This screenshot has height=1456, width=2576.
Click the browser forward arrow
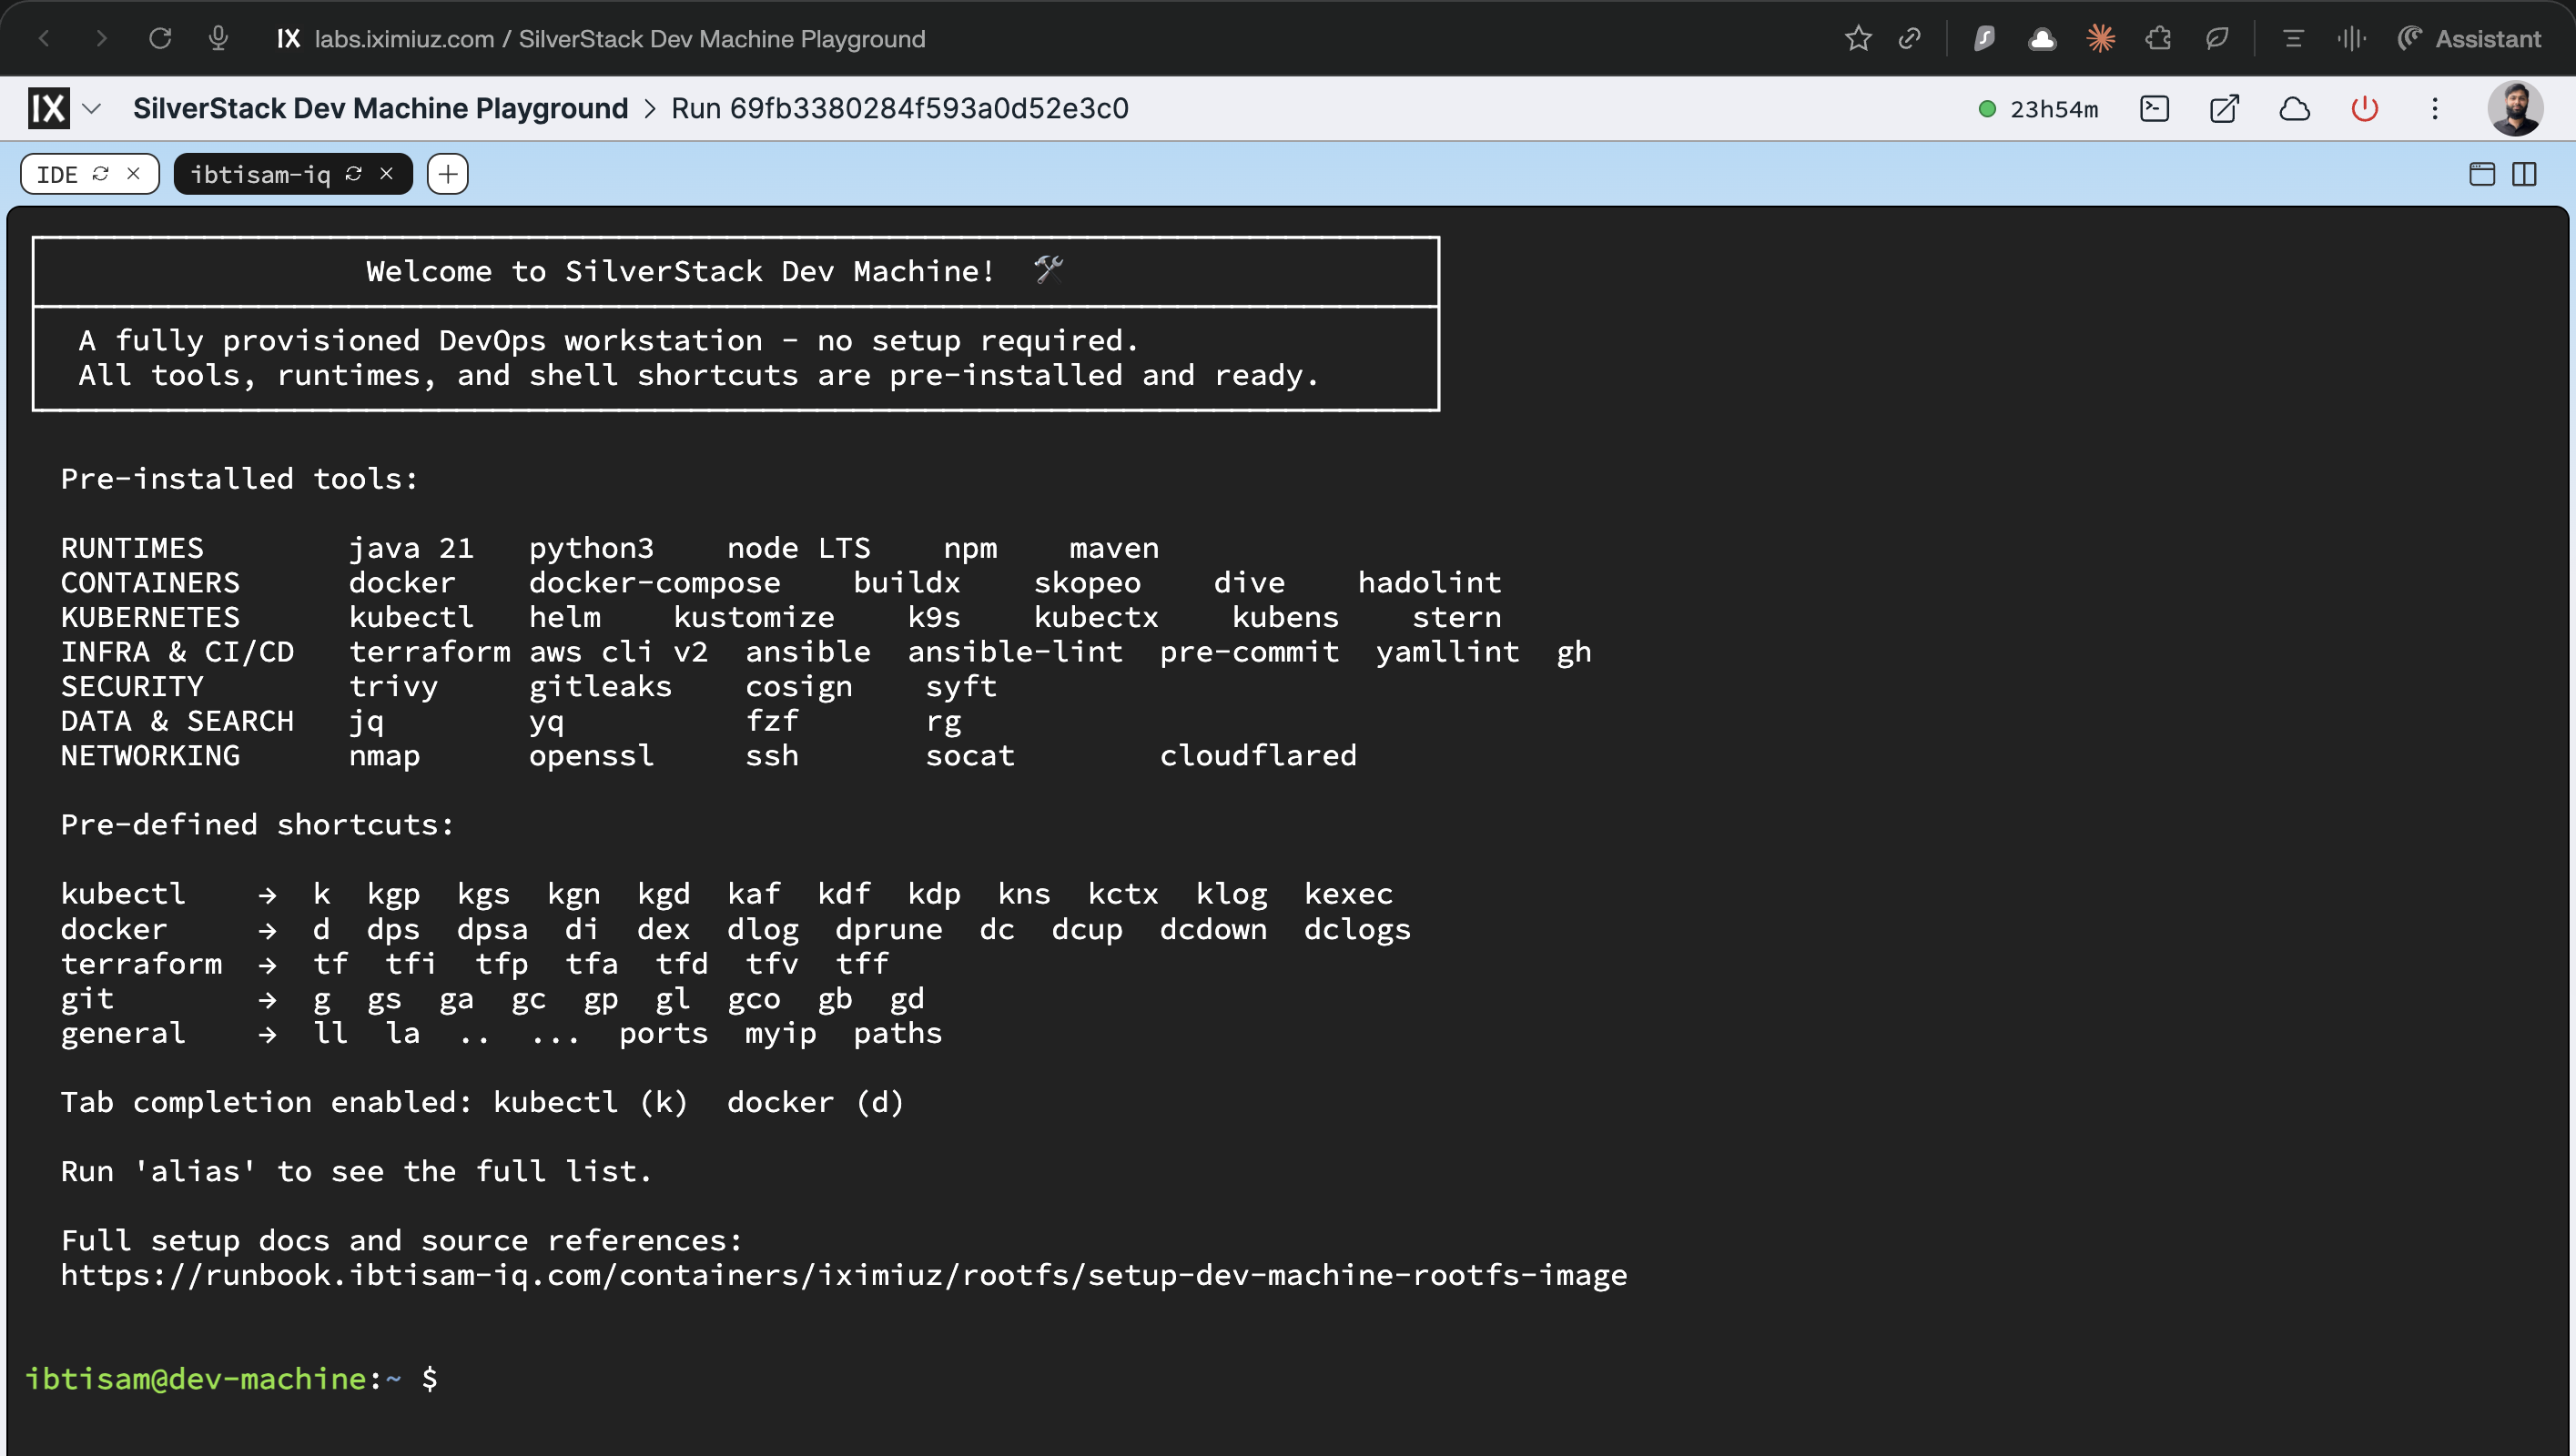coord(101,39)
